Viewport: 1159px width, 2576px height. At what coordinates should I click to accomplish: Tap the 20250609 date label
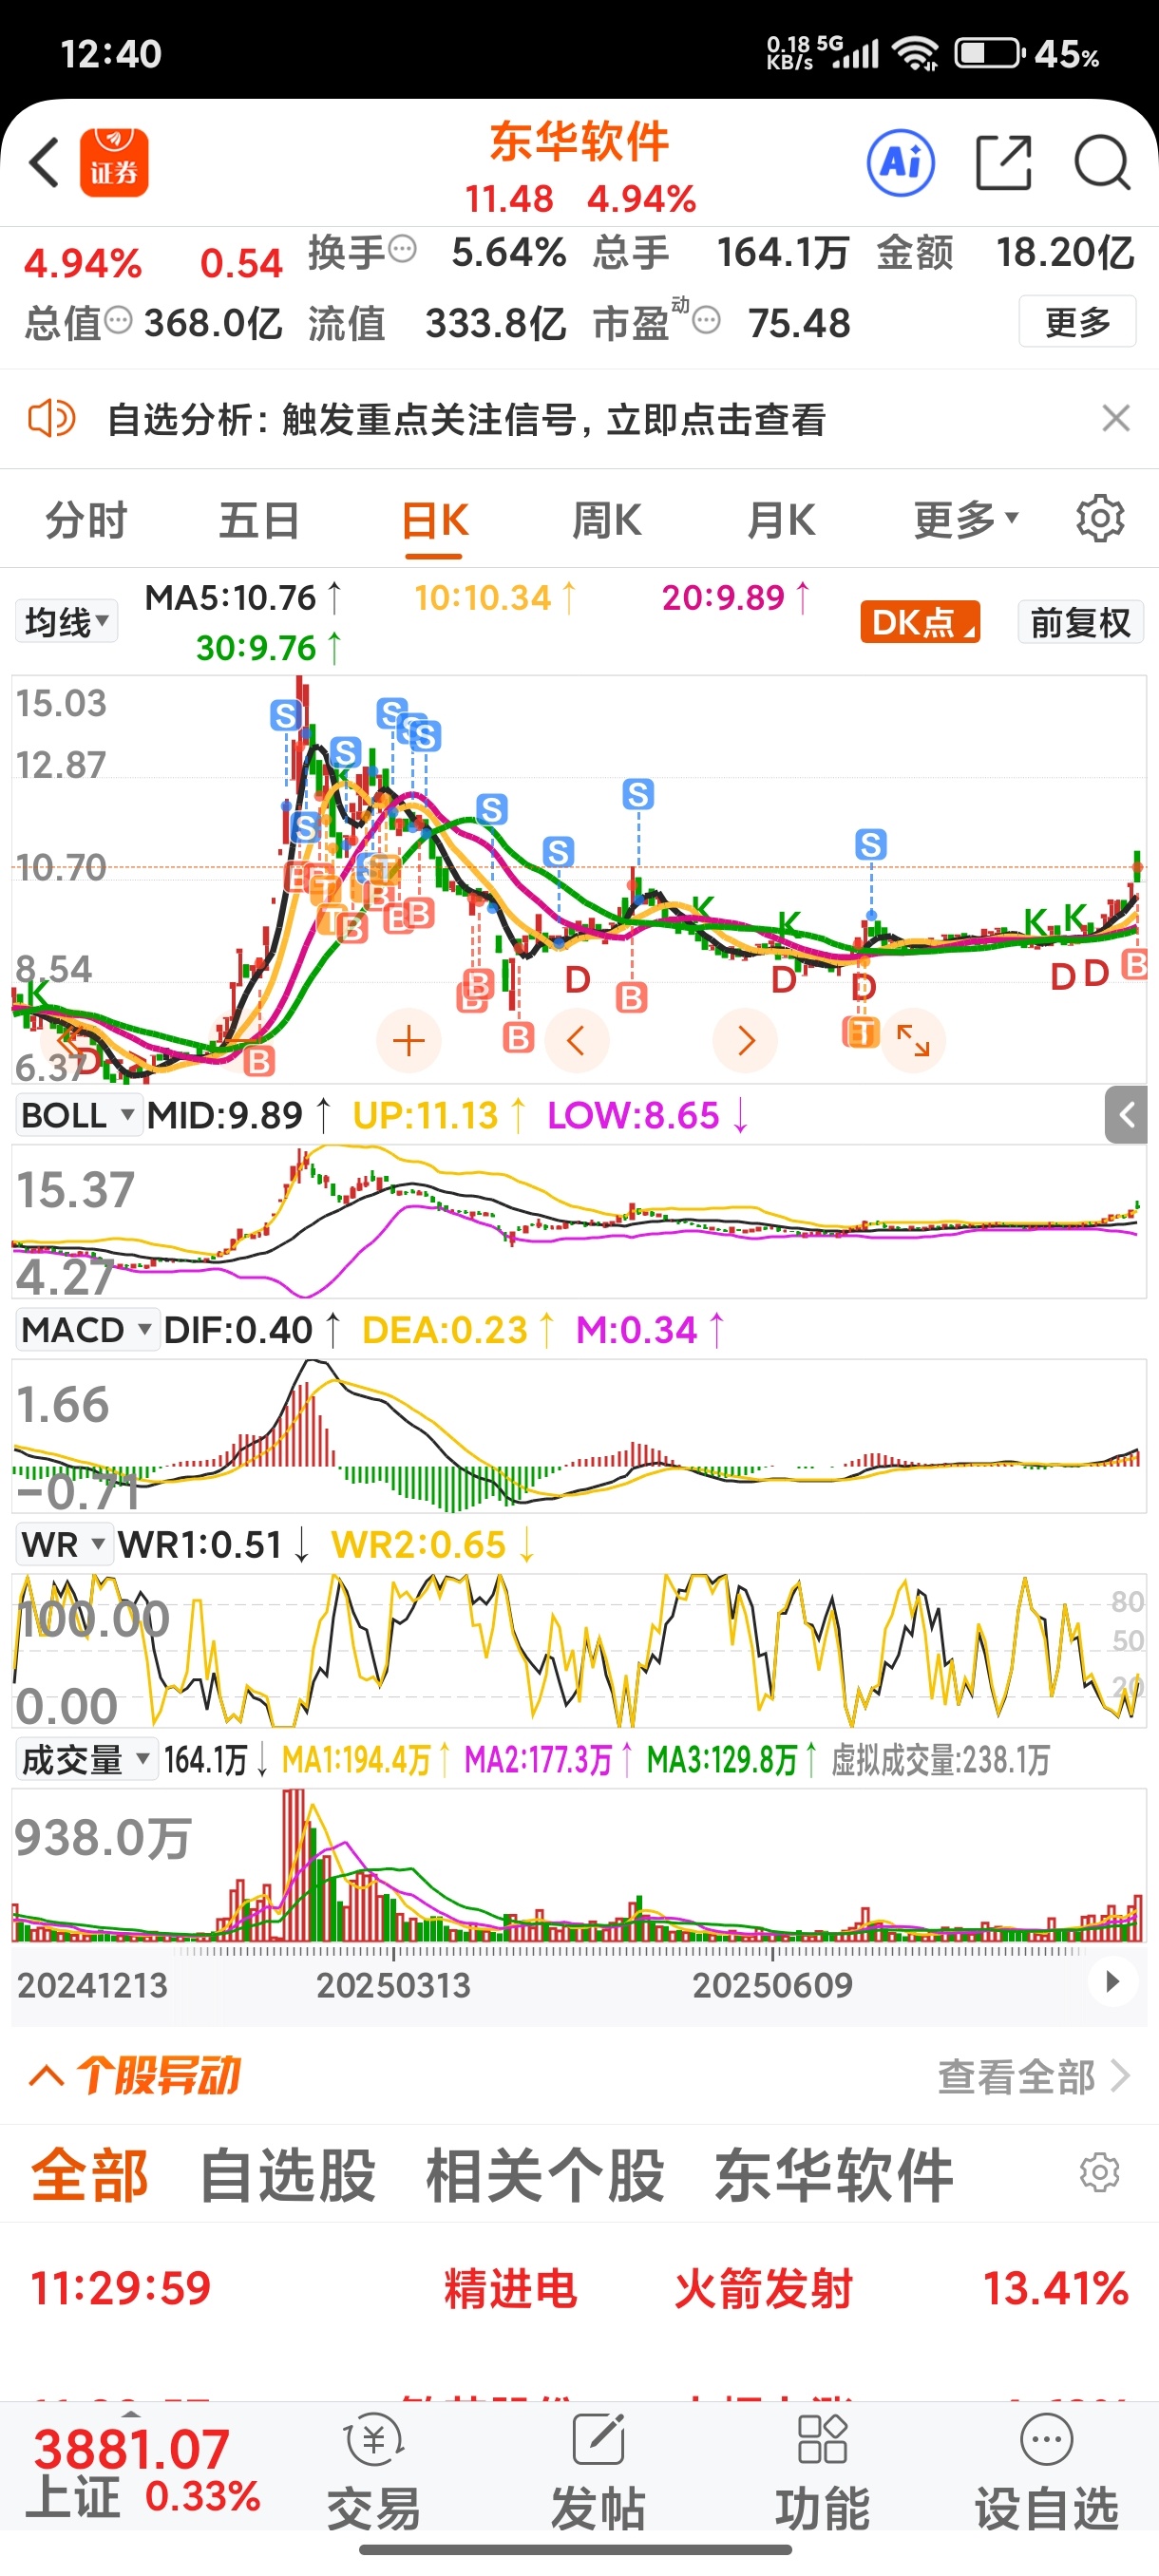[x=773, y=1985]
